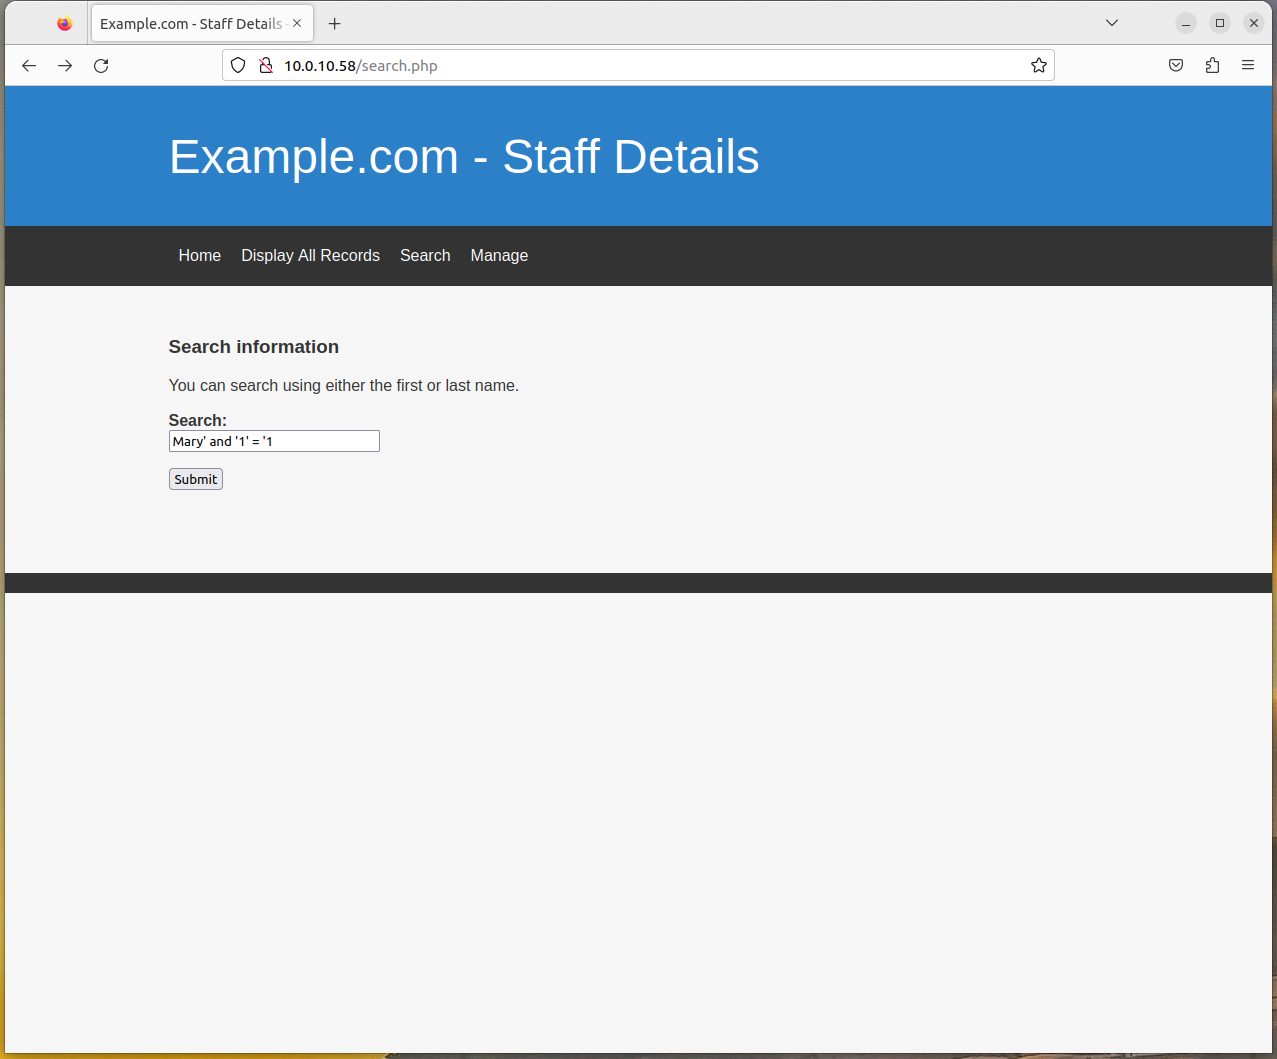Open Display All Records page
The image size is (1277, 1059).
click(x=310, y=256)
